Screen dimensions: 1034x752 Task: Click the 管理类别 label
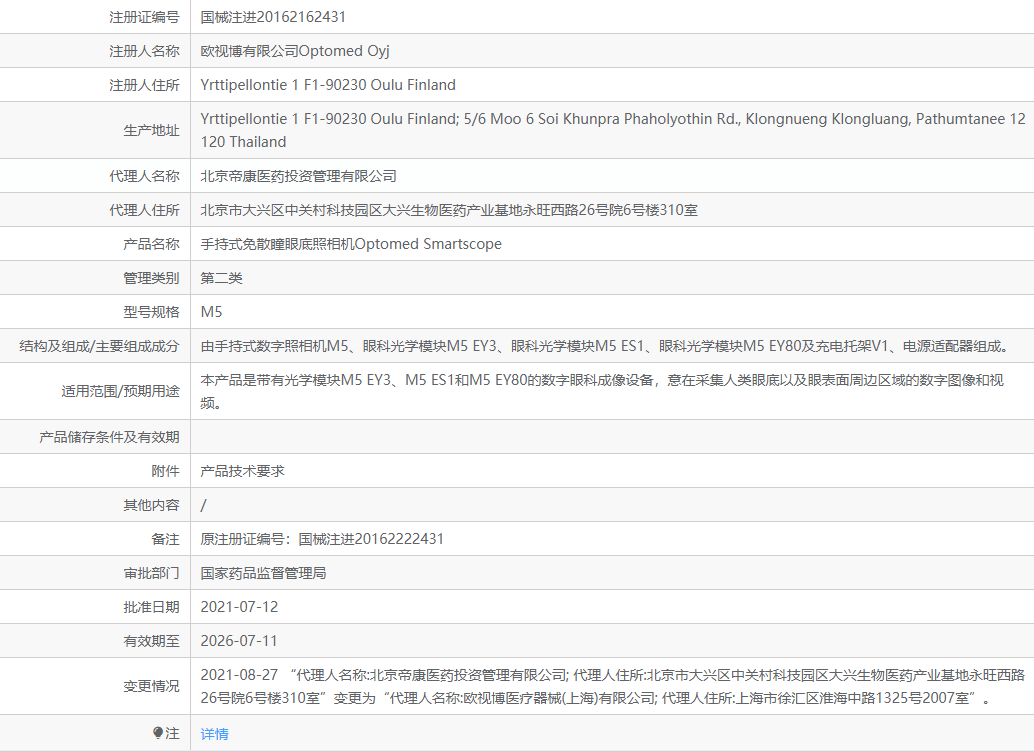(151, 278)
